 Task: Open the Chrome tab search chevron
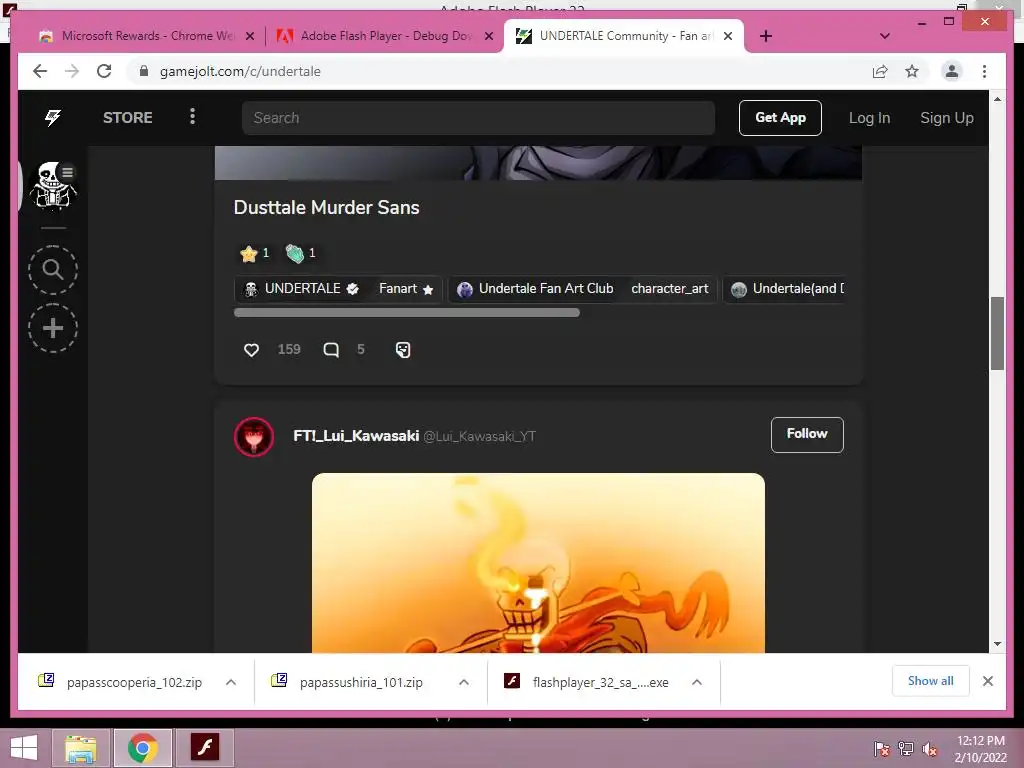pos(885,36)
